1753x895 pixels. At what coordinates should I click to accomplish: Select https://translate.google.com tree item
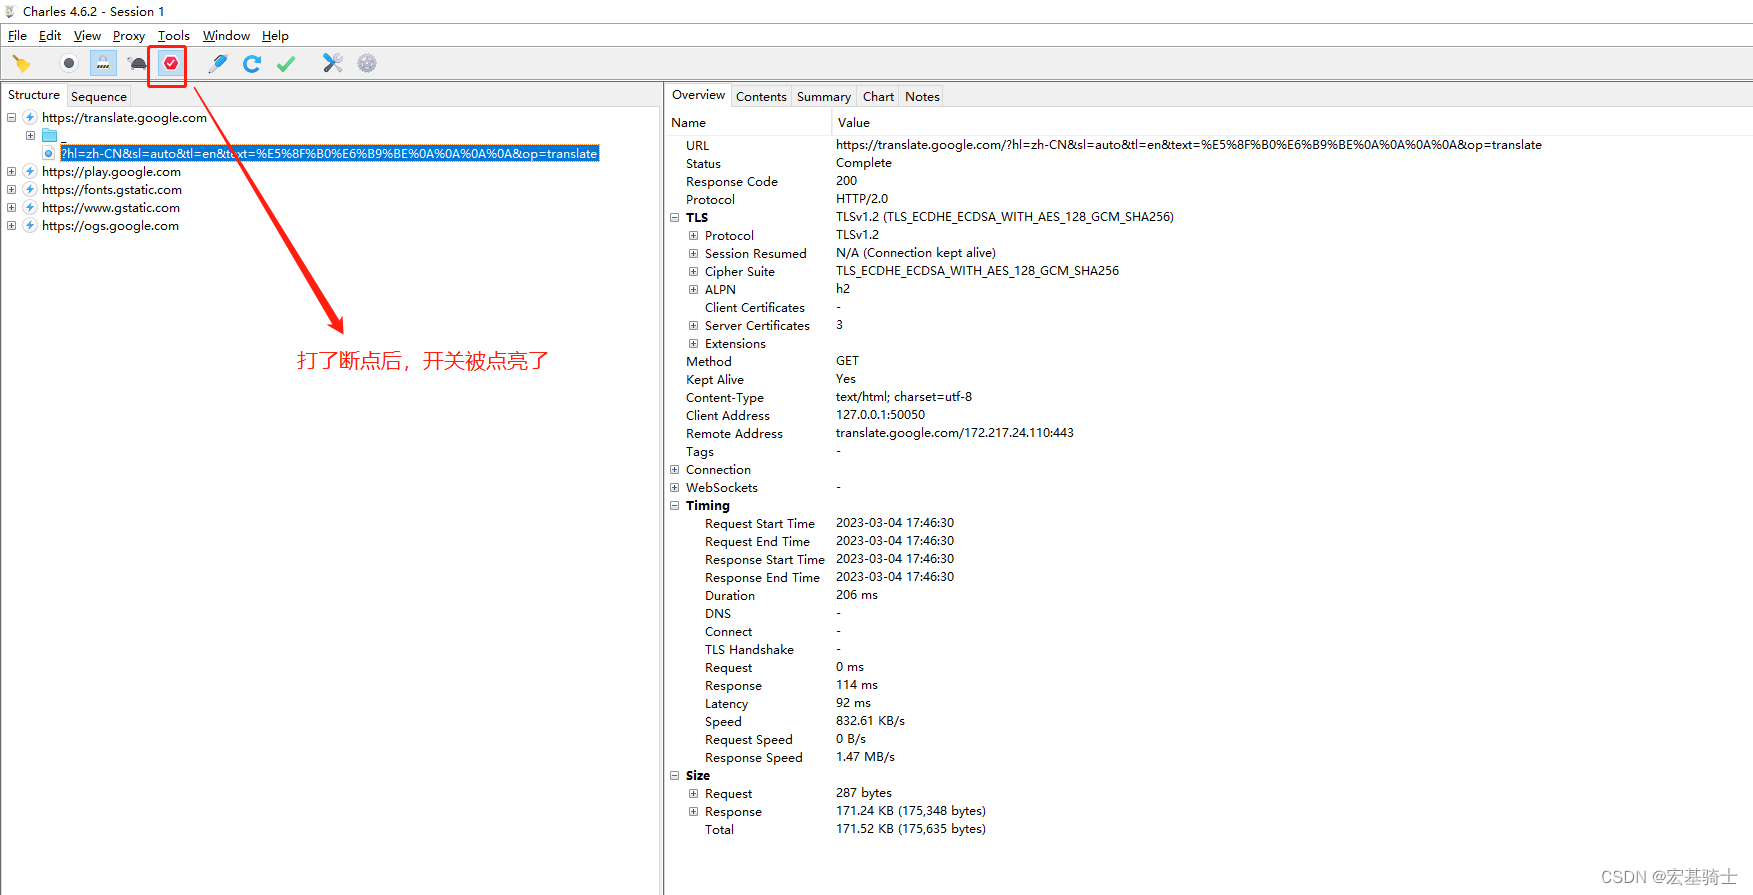(124, 118)
